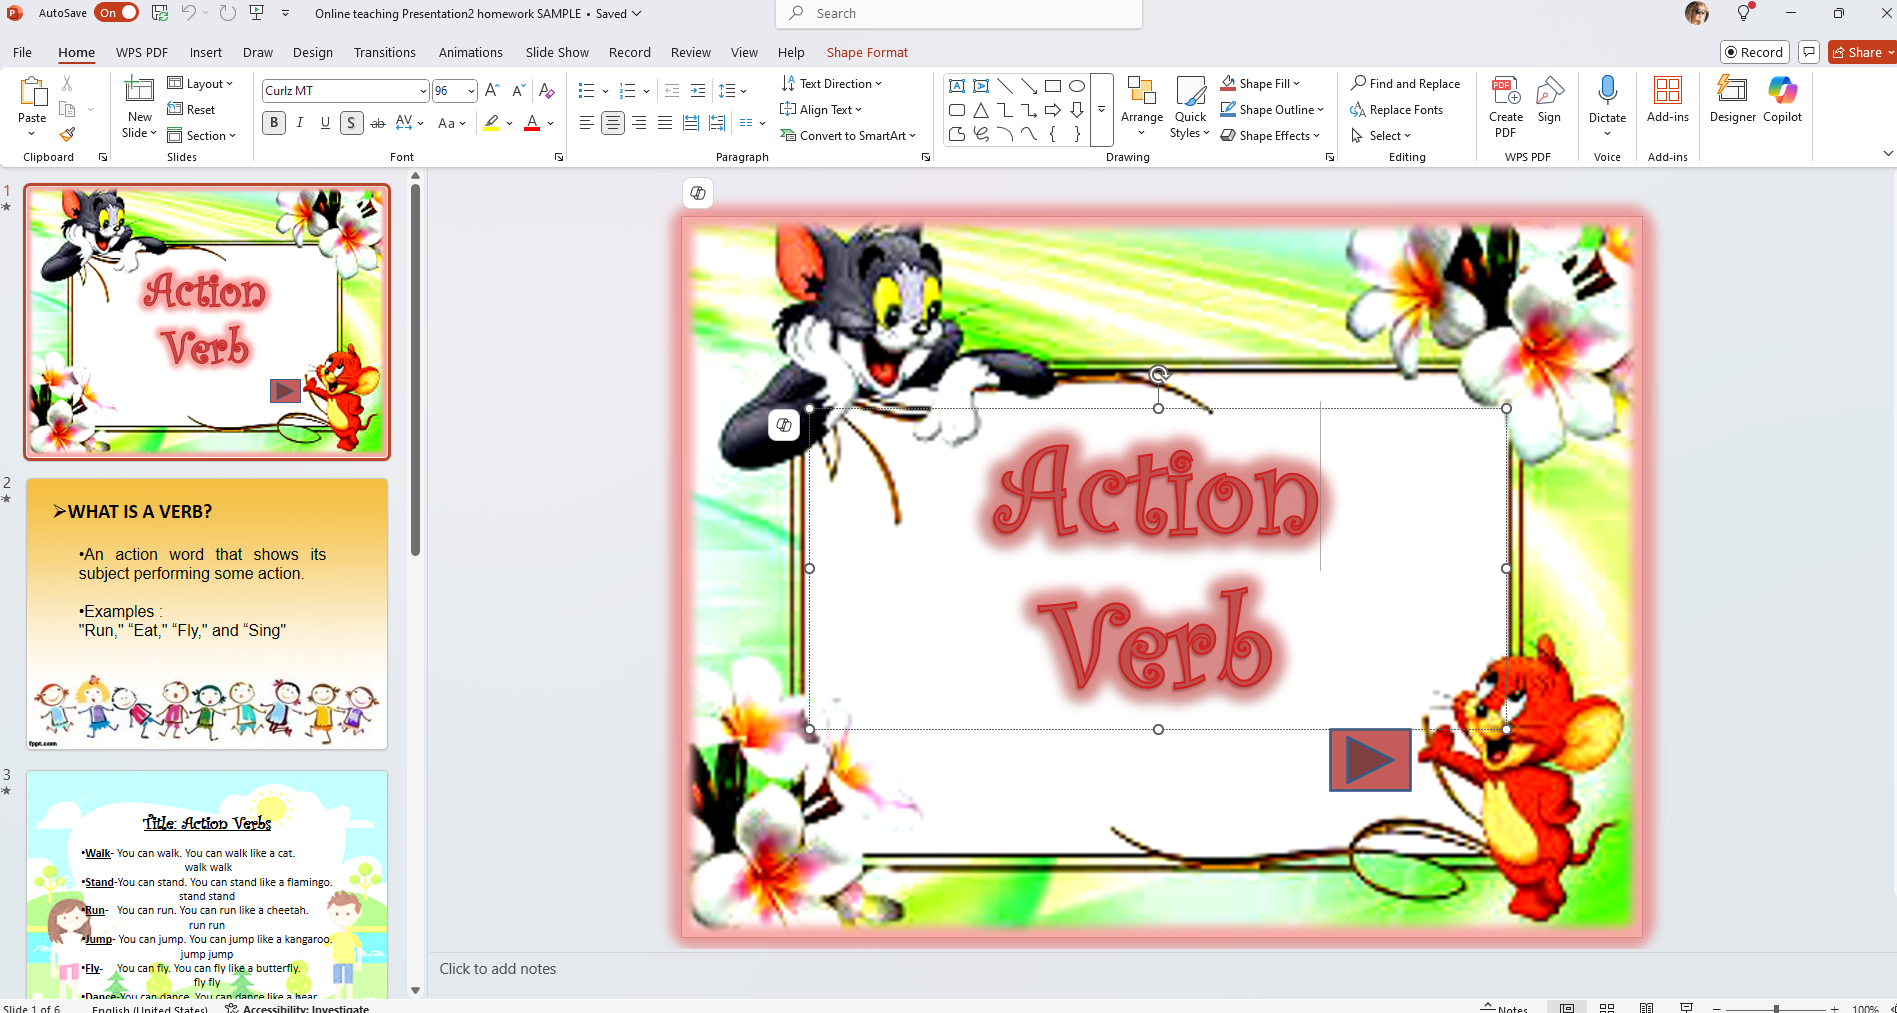Click the Share button
Screen dimensions: 1897x1013
coord(1861,52)
